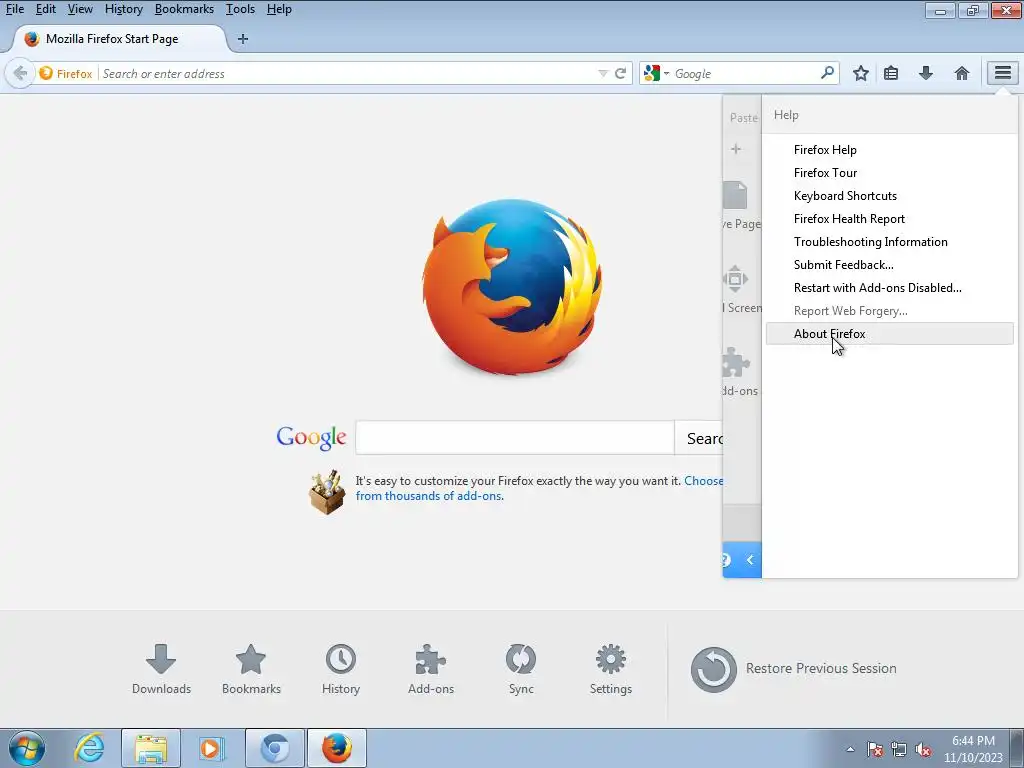Bookmark this page with star icon
The width and height of the screenshot is (1024, 768).
861,73
